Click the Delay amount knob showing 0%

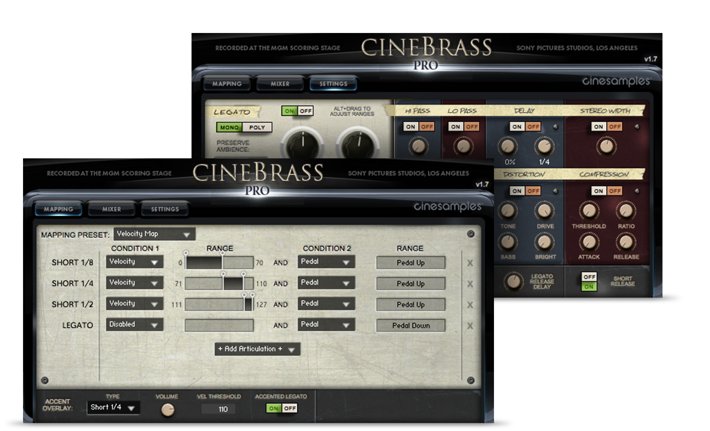tap(508, 146)
